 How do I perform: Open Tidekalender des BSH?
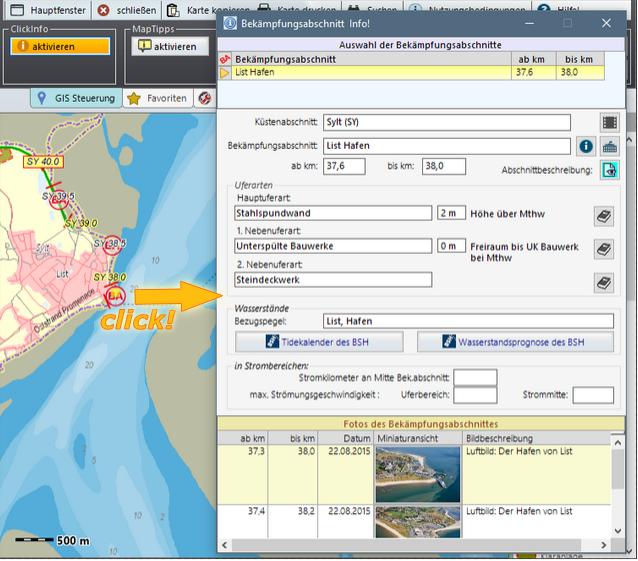(x=319, y=342)
